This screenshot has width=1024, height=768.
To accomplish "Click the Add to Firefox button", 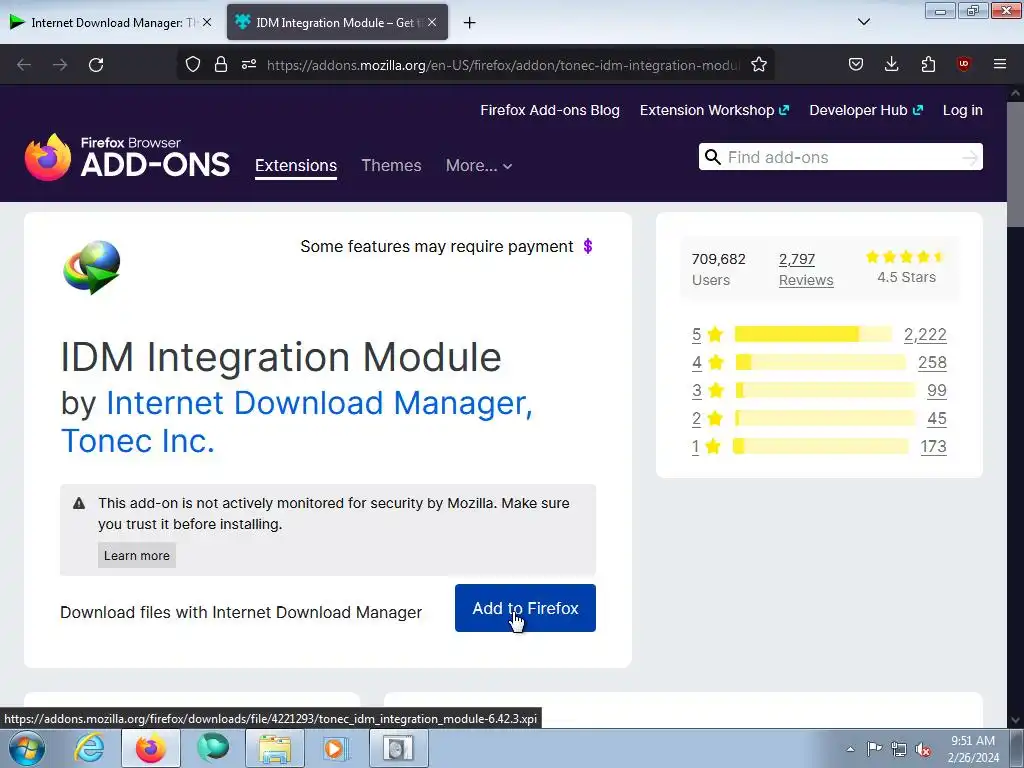I will 525,608.
